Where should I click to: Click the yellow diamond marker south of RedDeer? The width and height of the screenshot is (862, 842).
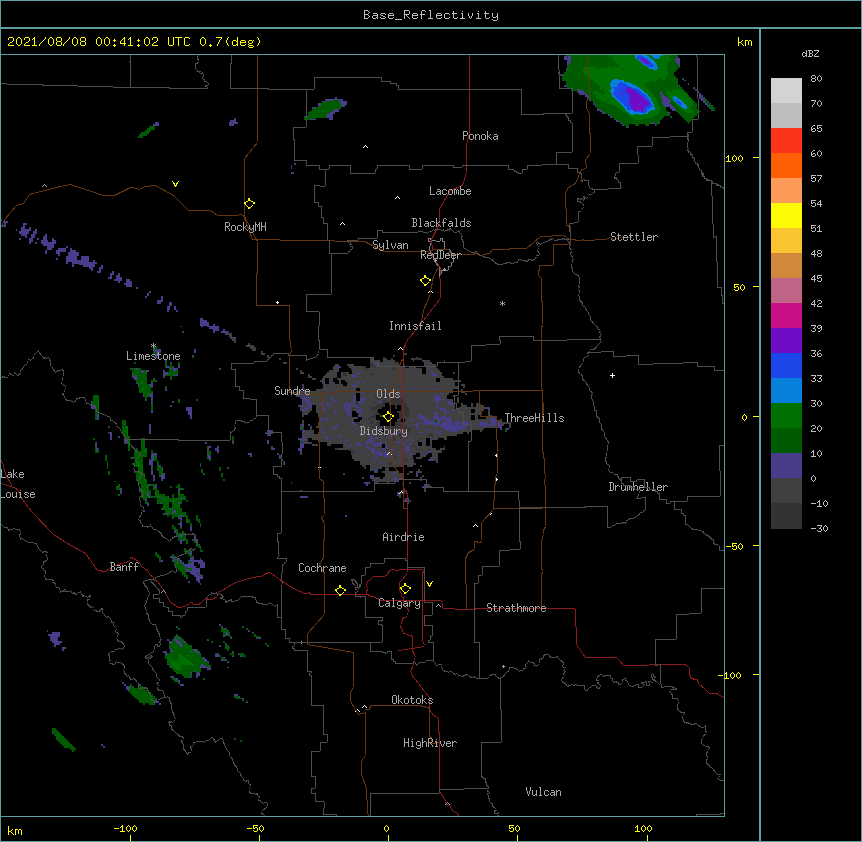click(x=426, y=281)
